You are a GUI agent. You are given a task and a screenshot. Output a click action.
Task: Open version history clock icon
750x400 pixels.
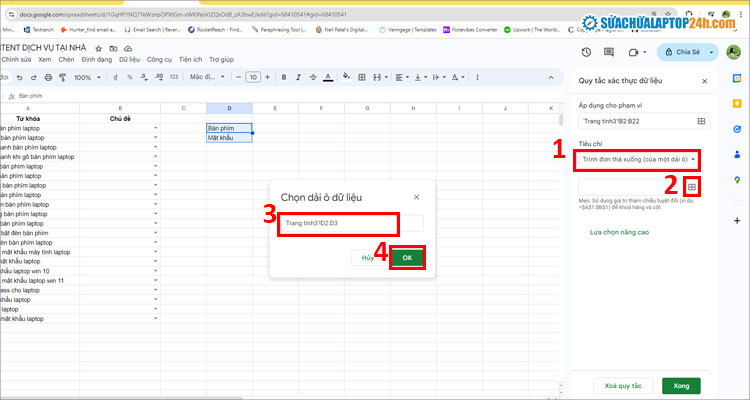tap(586, 52)
